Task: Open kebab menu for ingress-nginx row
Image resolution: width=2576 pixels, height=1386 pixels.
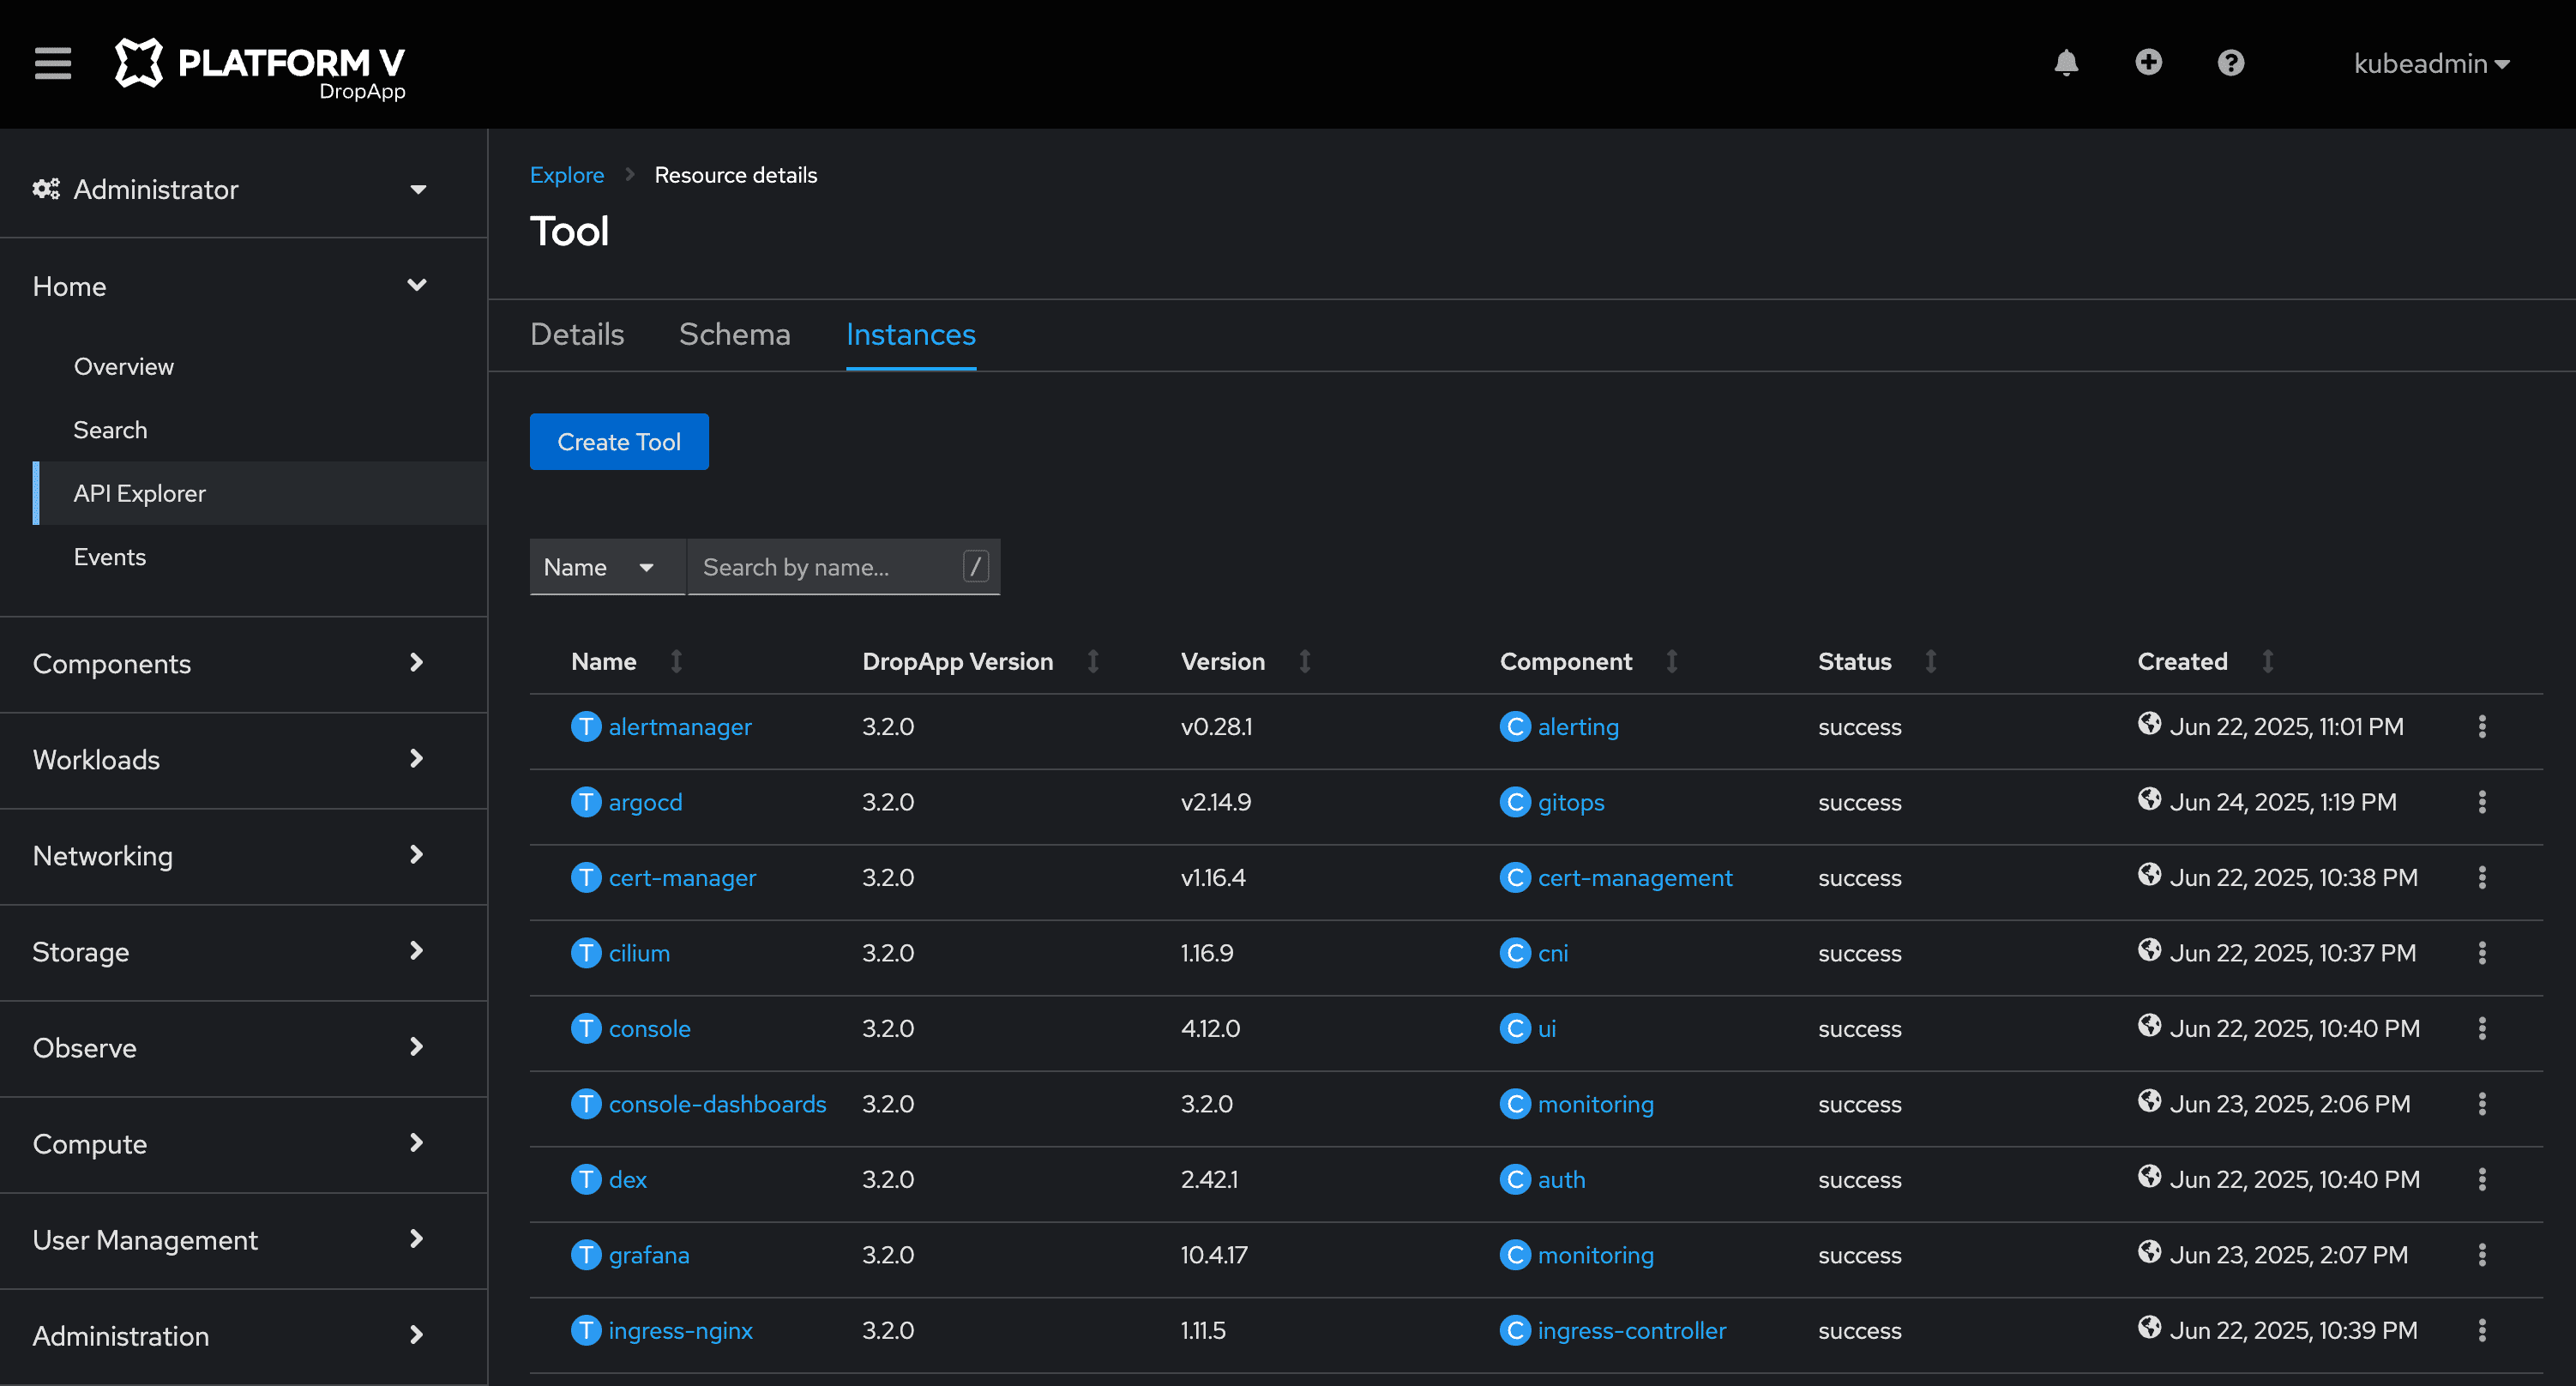Action: pos(2482,1331)
